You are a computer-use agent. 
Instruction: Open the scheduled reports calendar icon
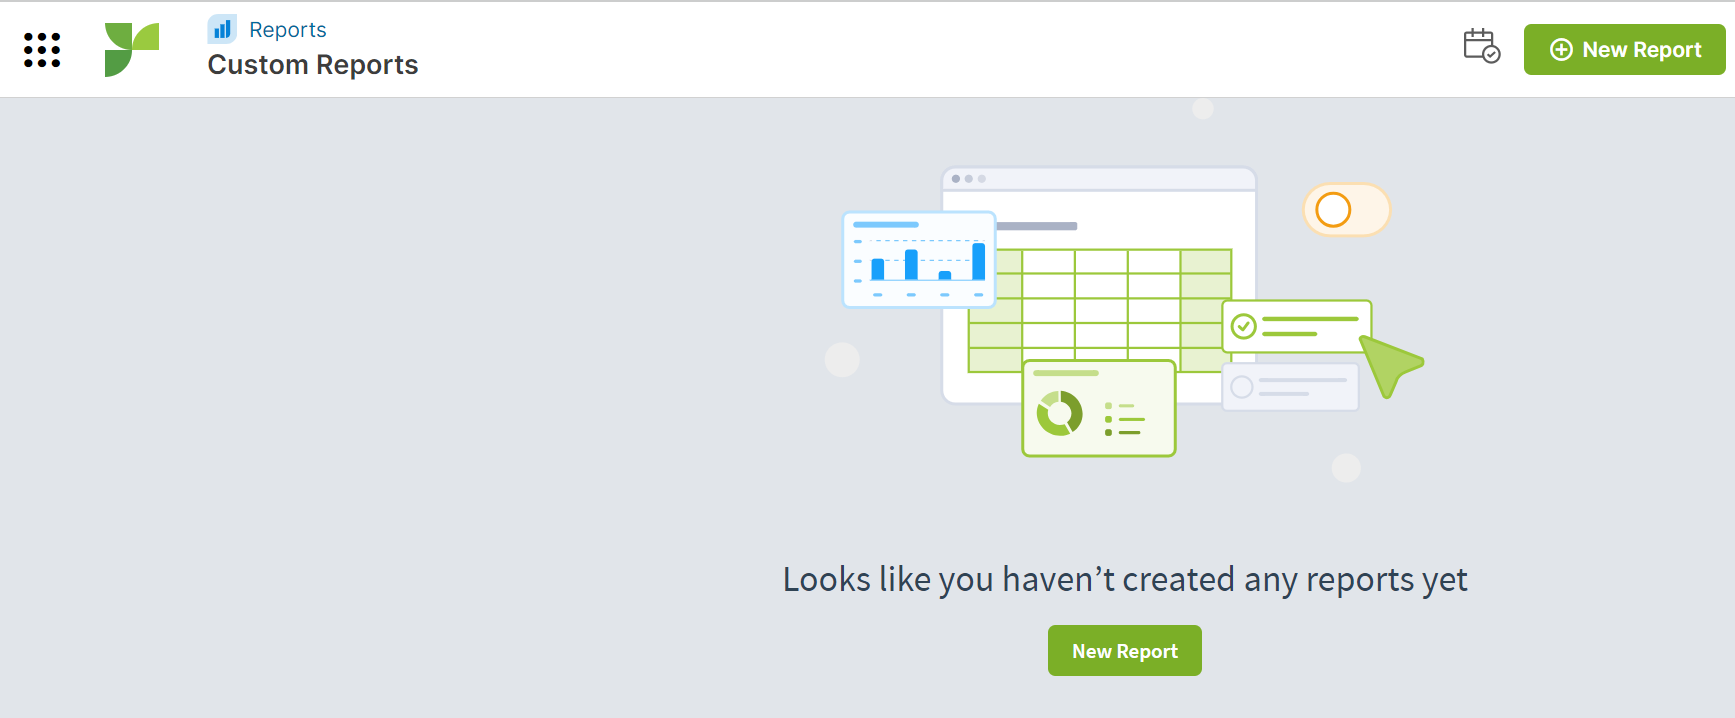1481,47
